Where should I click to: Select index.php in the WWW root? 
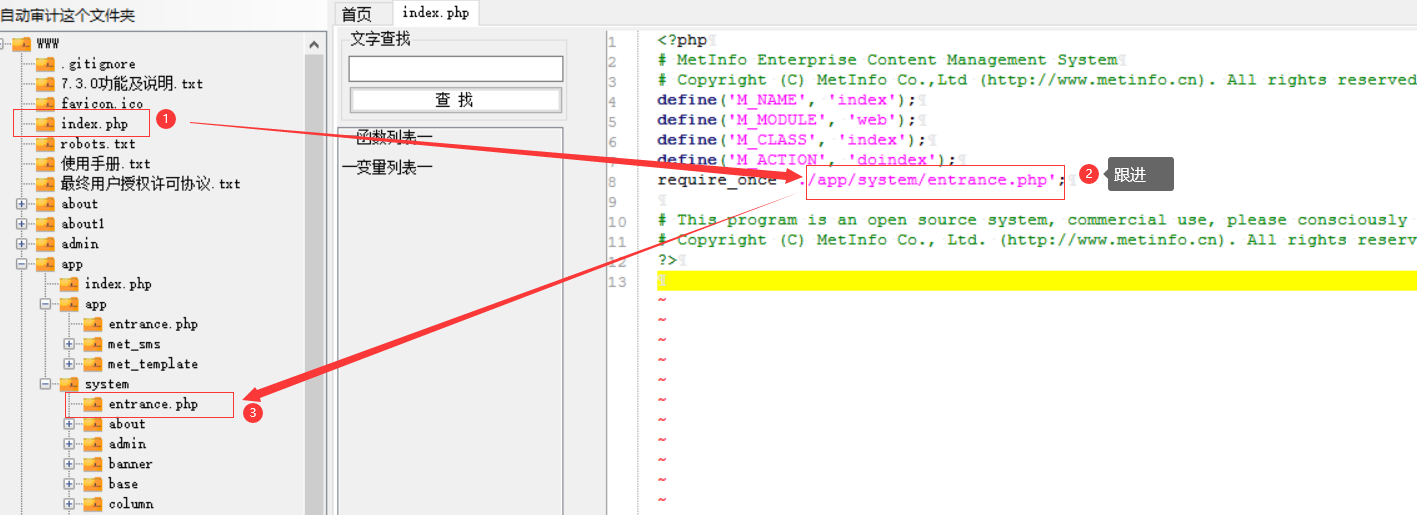click(x=94, y=124)
